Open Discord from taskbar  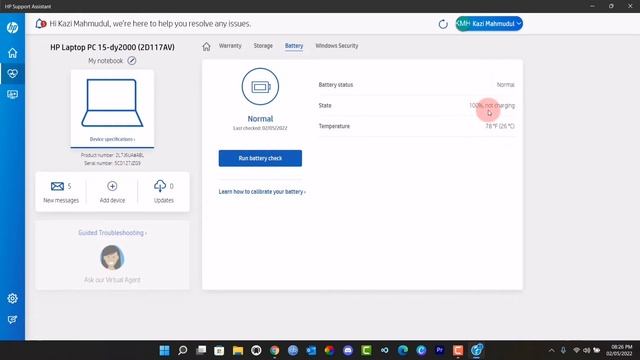[x=348, y=350]
